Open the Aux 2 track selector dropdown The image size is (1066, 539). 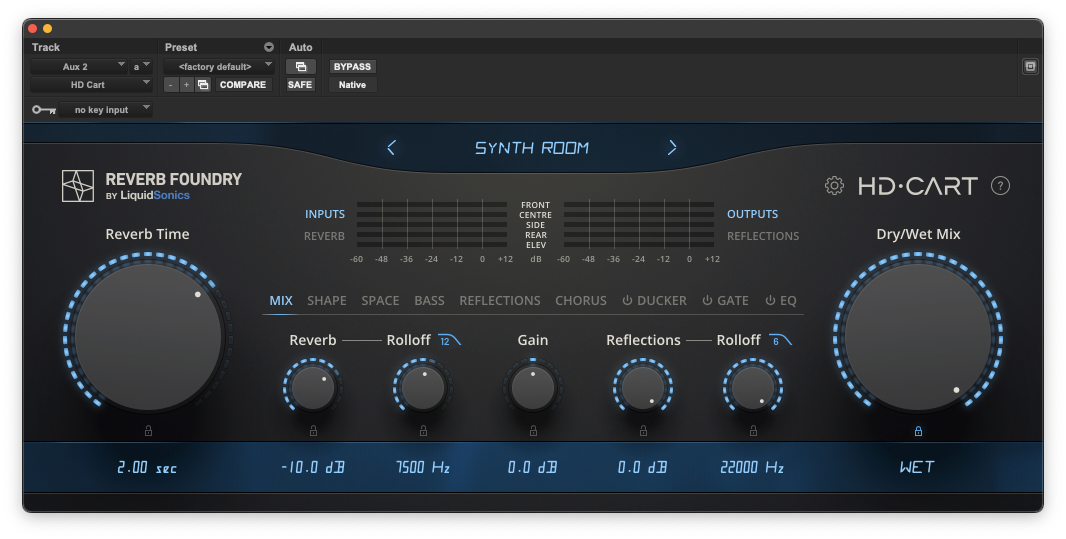click(79, 67)
